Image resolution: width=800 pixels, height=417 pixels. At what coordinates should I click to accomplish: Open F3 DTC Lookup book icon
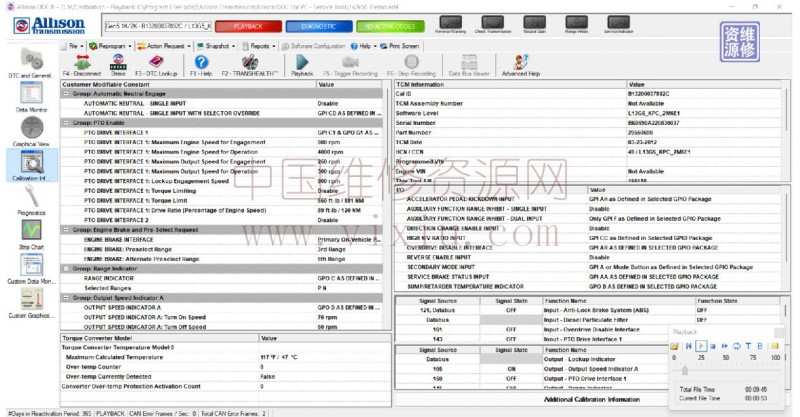pyautogui.click(x=156, y=62)
